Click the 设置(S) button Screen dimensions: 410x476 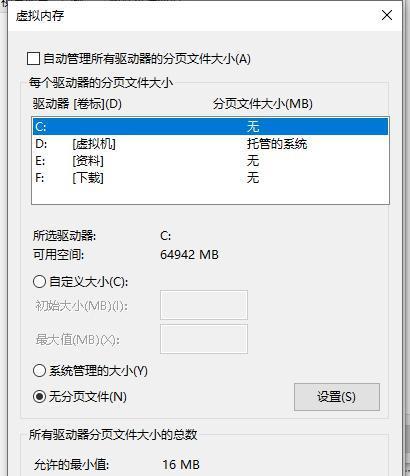click(x=337, y=397)
